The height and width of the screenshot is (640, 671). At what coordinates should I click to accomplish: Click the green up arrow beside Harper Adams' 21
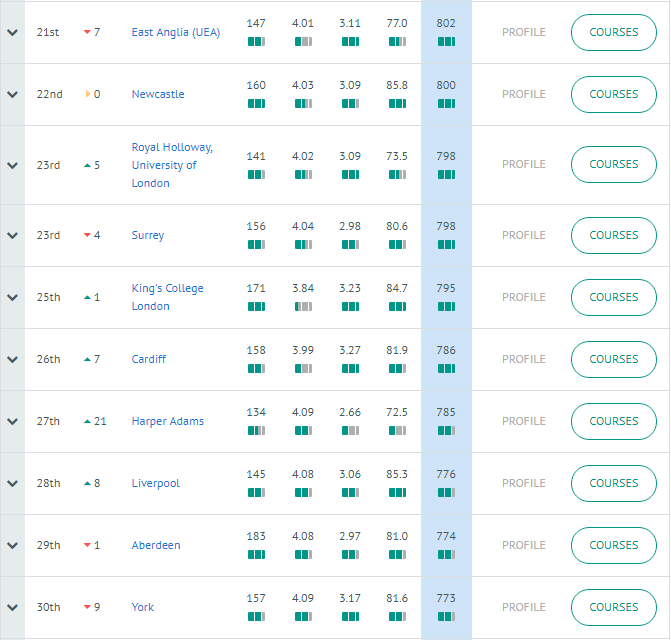[x=87, y=421]
